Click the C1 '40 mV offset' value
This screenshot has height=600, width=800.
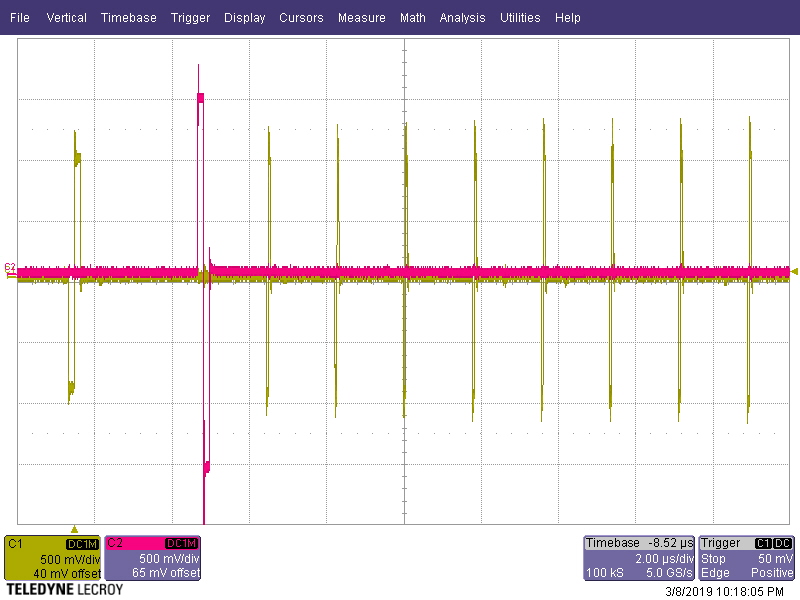point(67,573)
